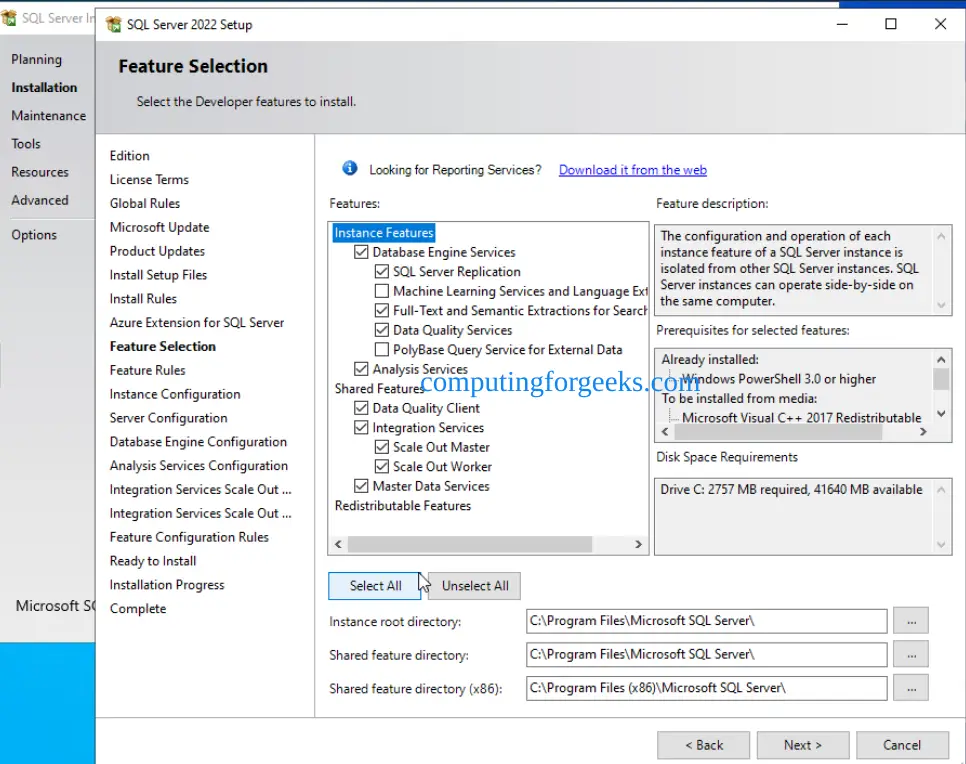Uncheck Scale Out Master
The width and height of the screenshot is (966, 764).
pyautogui.click(x=382, y=447)
